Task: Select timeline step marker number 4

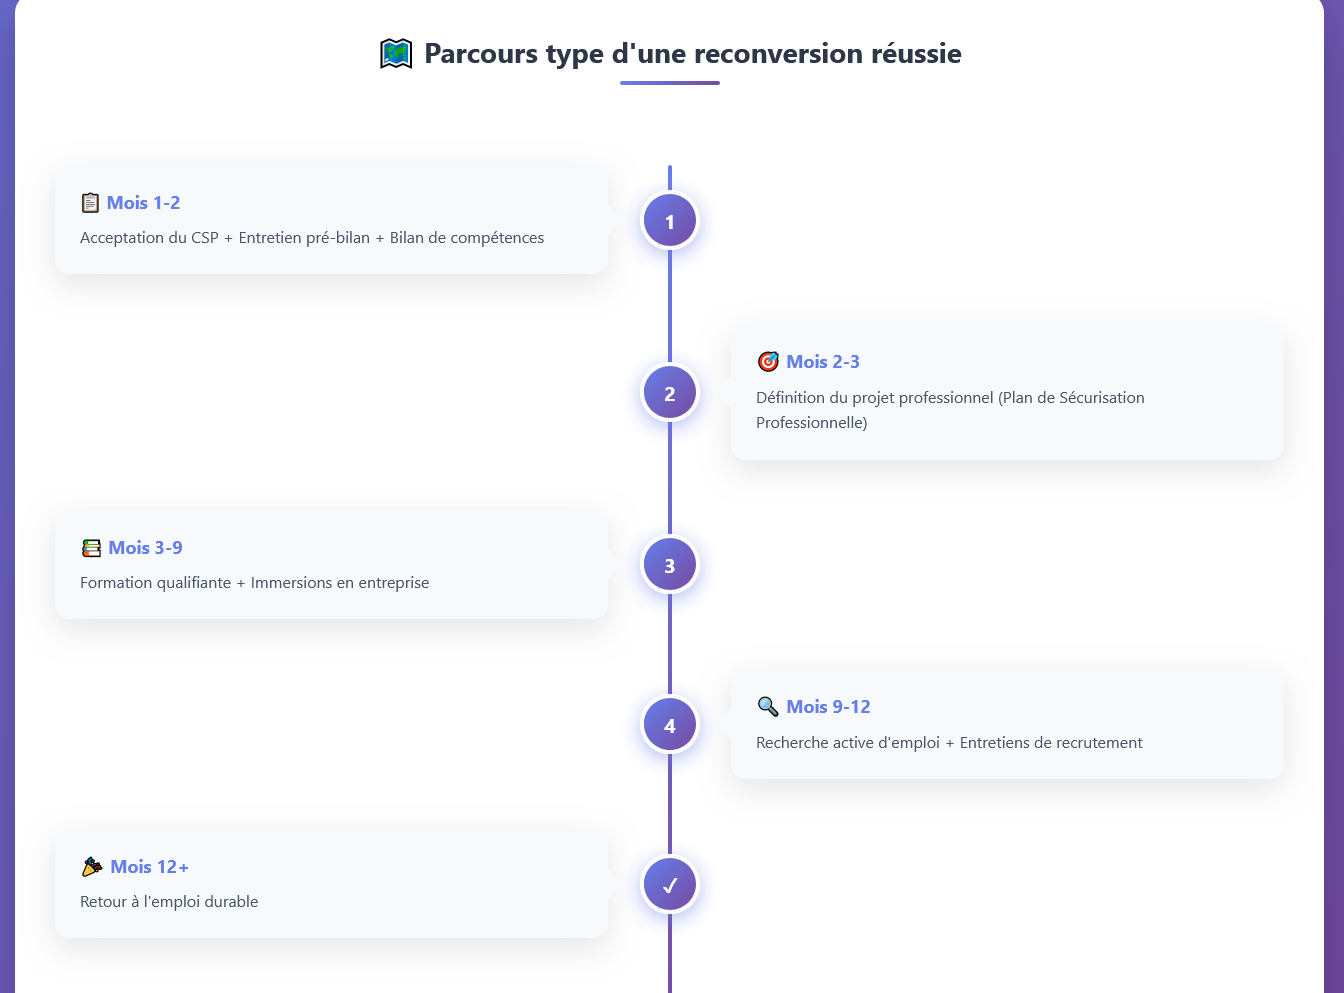Action: [670, 725]
